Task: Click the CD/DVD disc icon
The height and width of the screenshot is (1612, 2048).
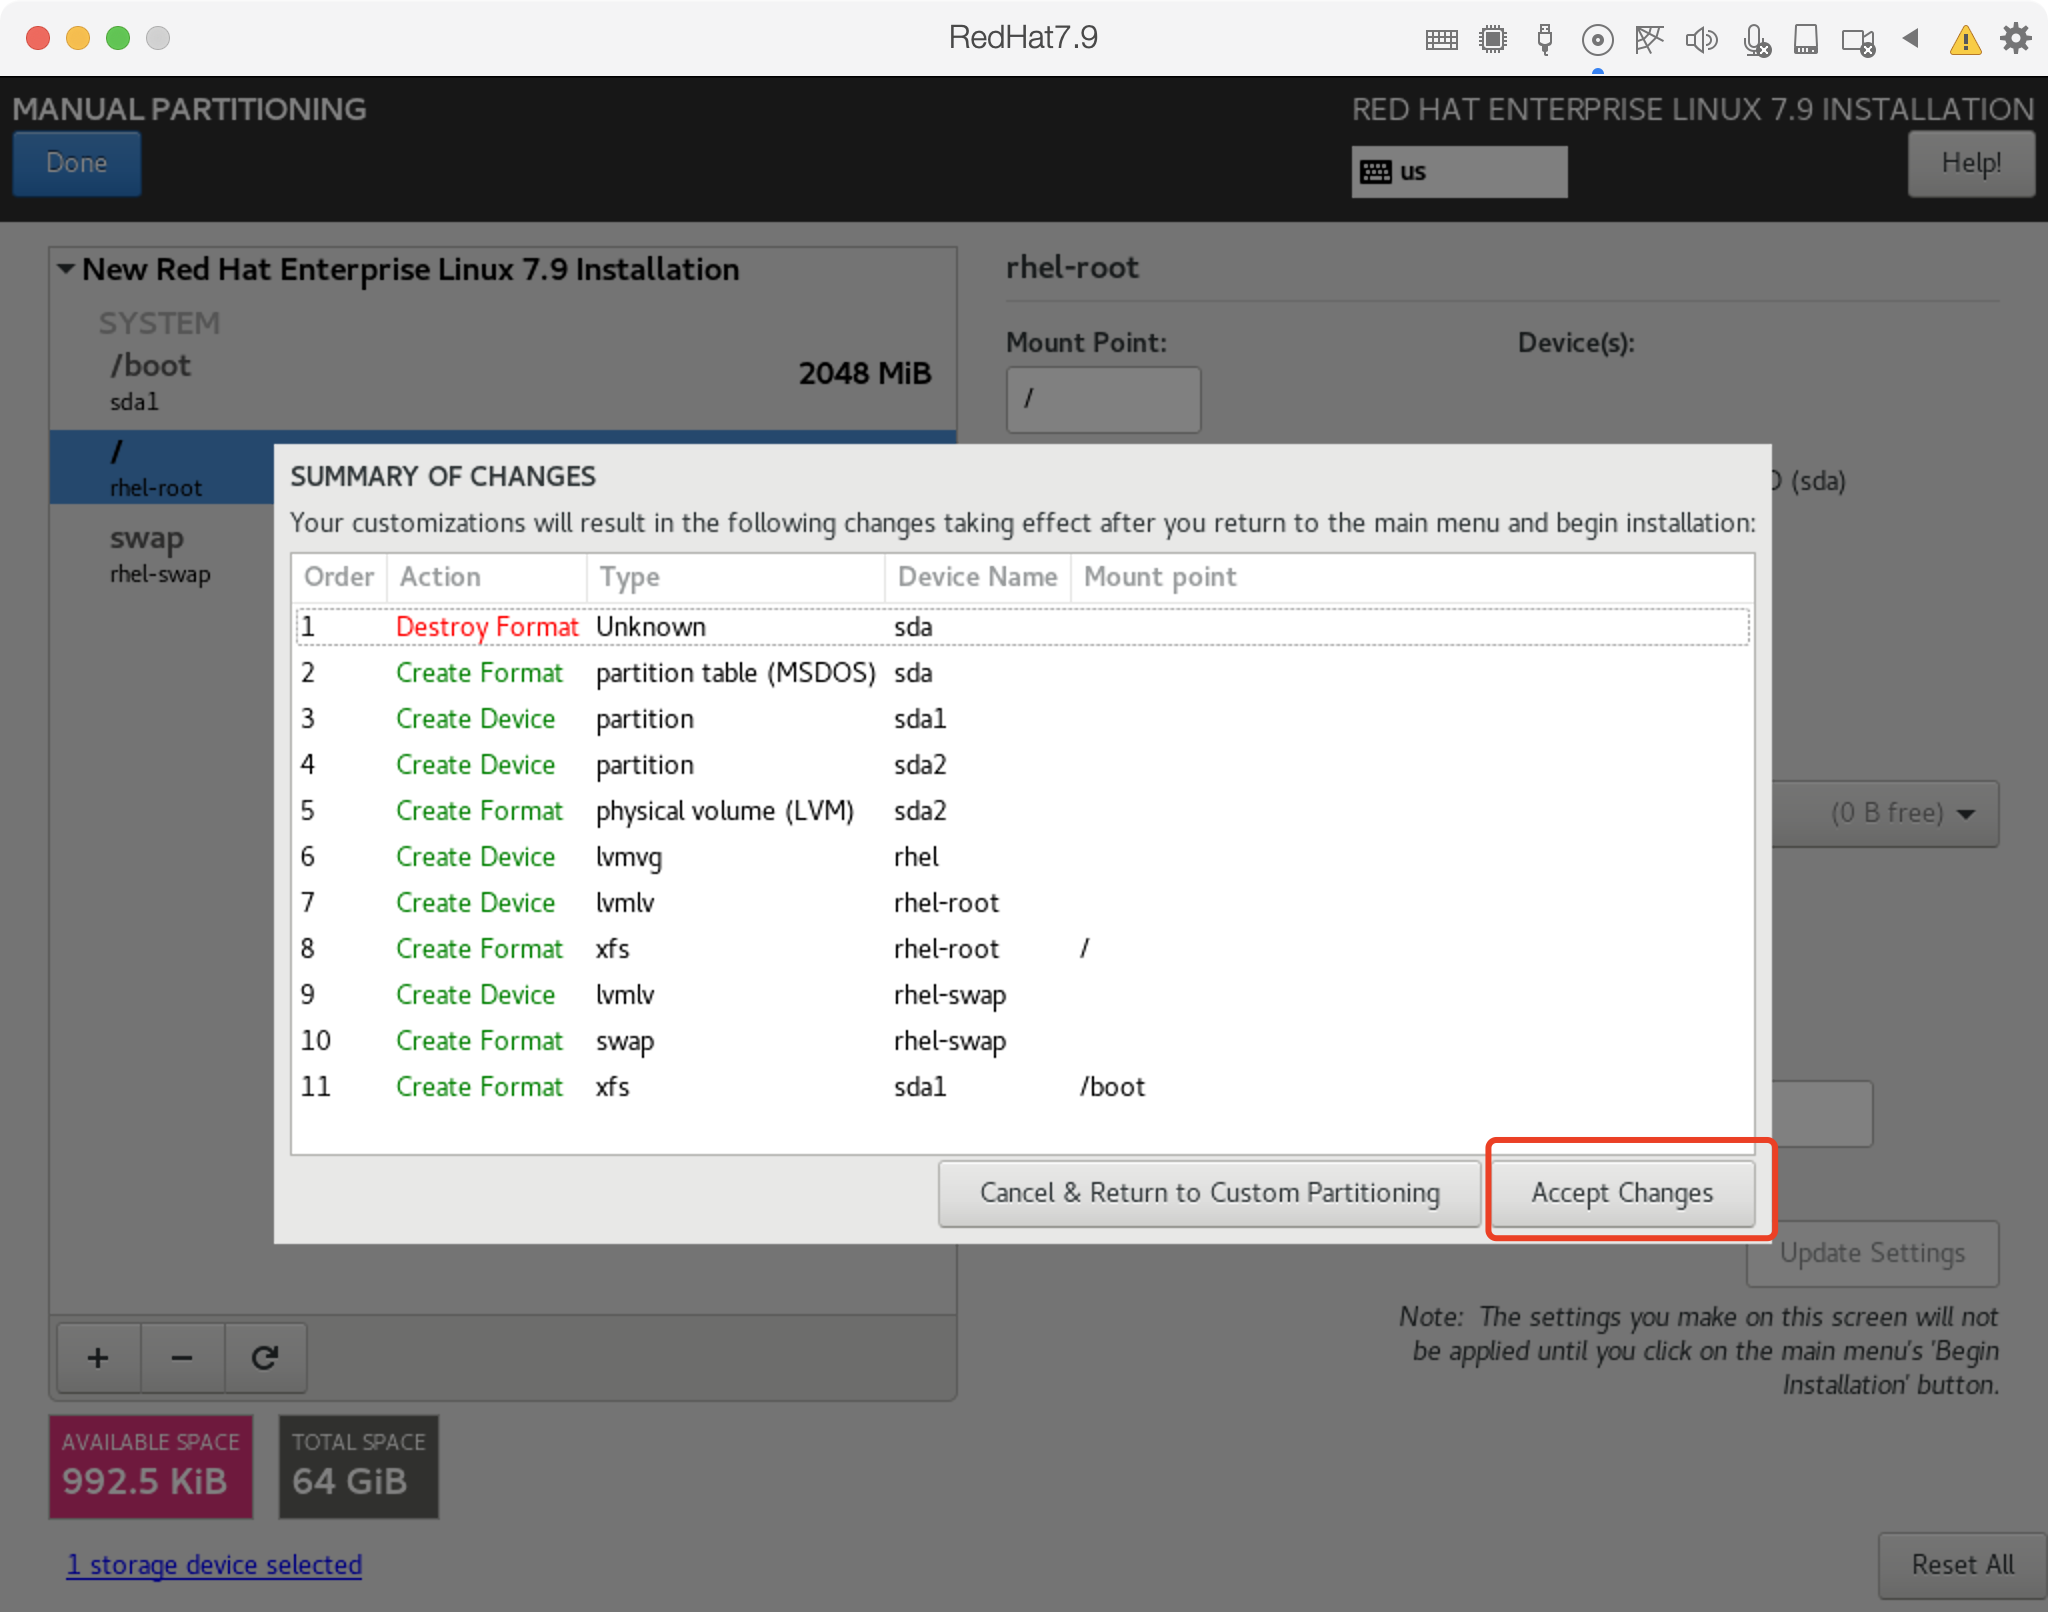Action: 1597,40
